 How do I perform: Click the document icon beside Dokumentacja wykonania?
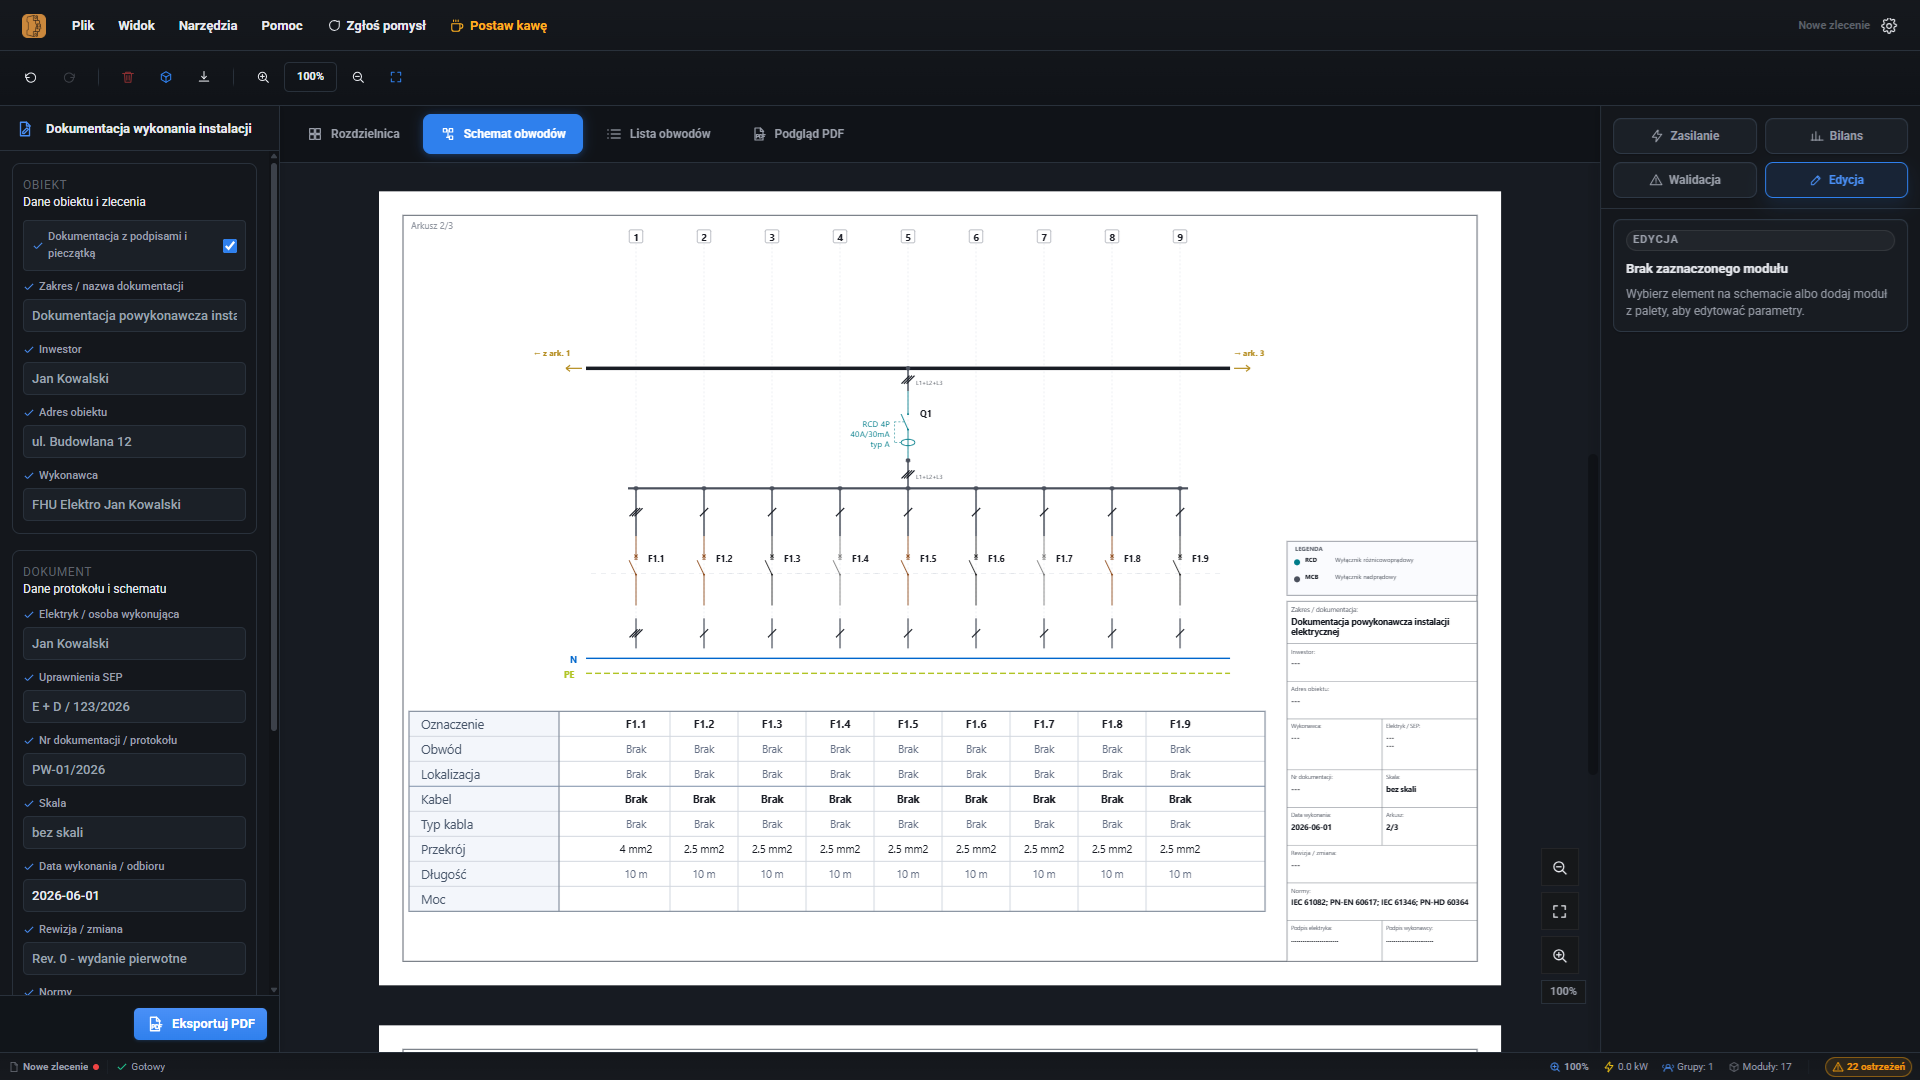[26, 129]
